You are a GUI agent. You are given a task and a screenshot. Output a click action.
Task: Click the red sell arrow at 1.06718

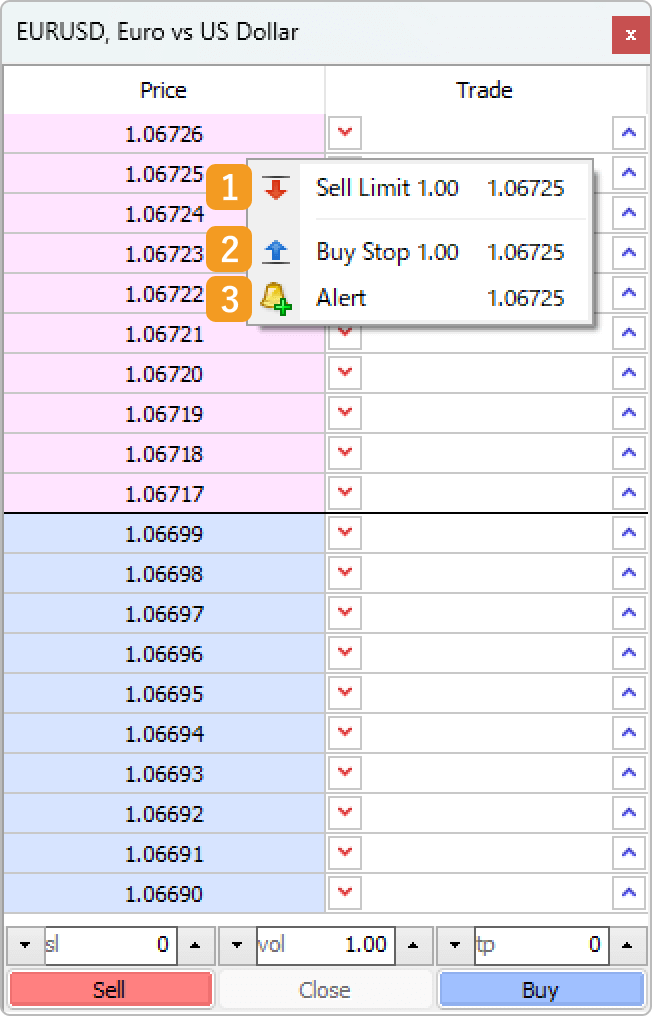point(345,453)
